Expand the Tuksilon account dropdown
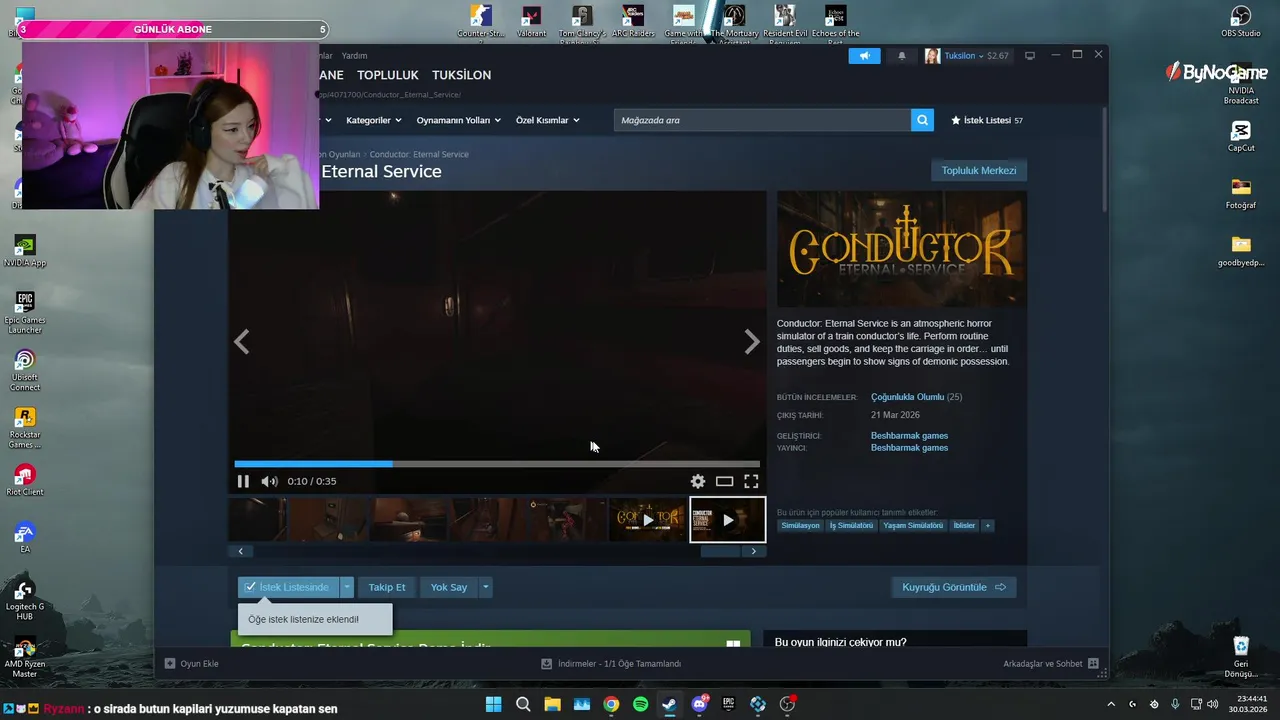1280x720 pixels. coord(966,56)
